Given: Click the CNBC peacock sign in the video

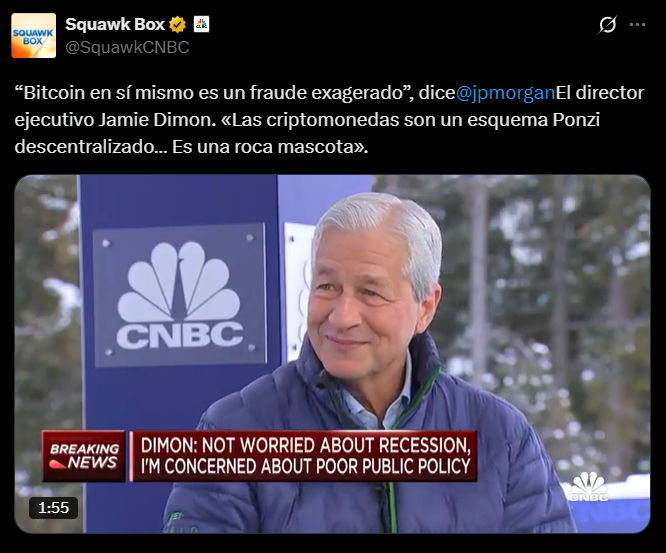Looking at the screenshot, I should pos(180,295).
